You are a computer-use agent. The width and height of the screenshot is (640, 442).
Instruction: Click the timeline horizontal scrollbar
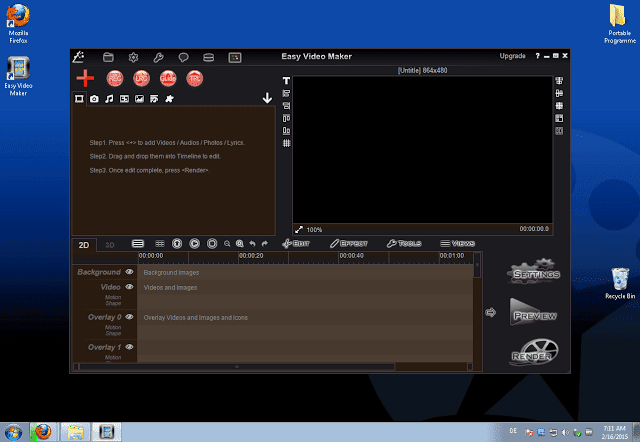pos(237,366)
